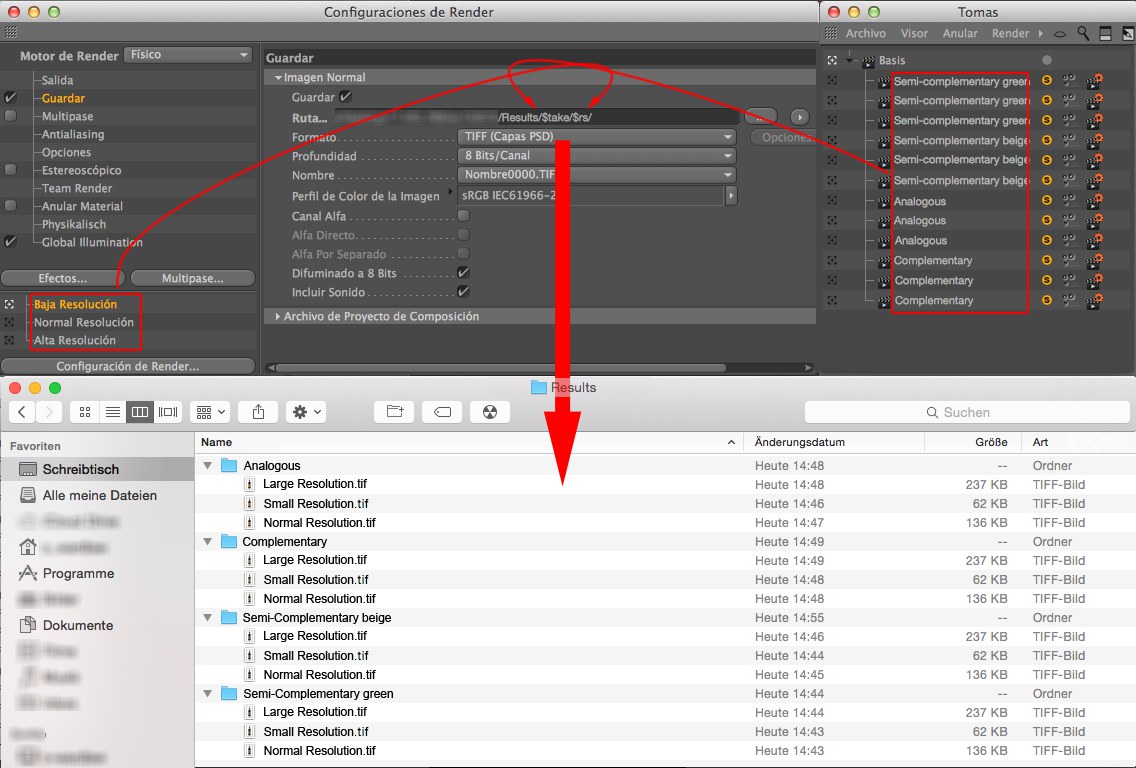Click the orange S icon on first Analogous take
This screenshot has width=1136, height=768.
(x=1047, y=201)
